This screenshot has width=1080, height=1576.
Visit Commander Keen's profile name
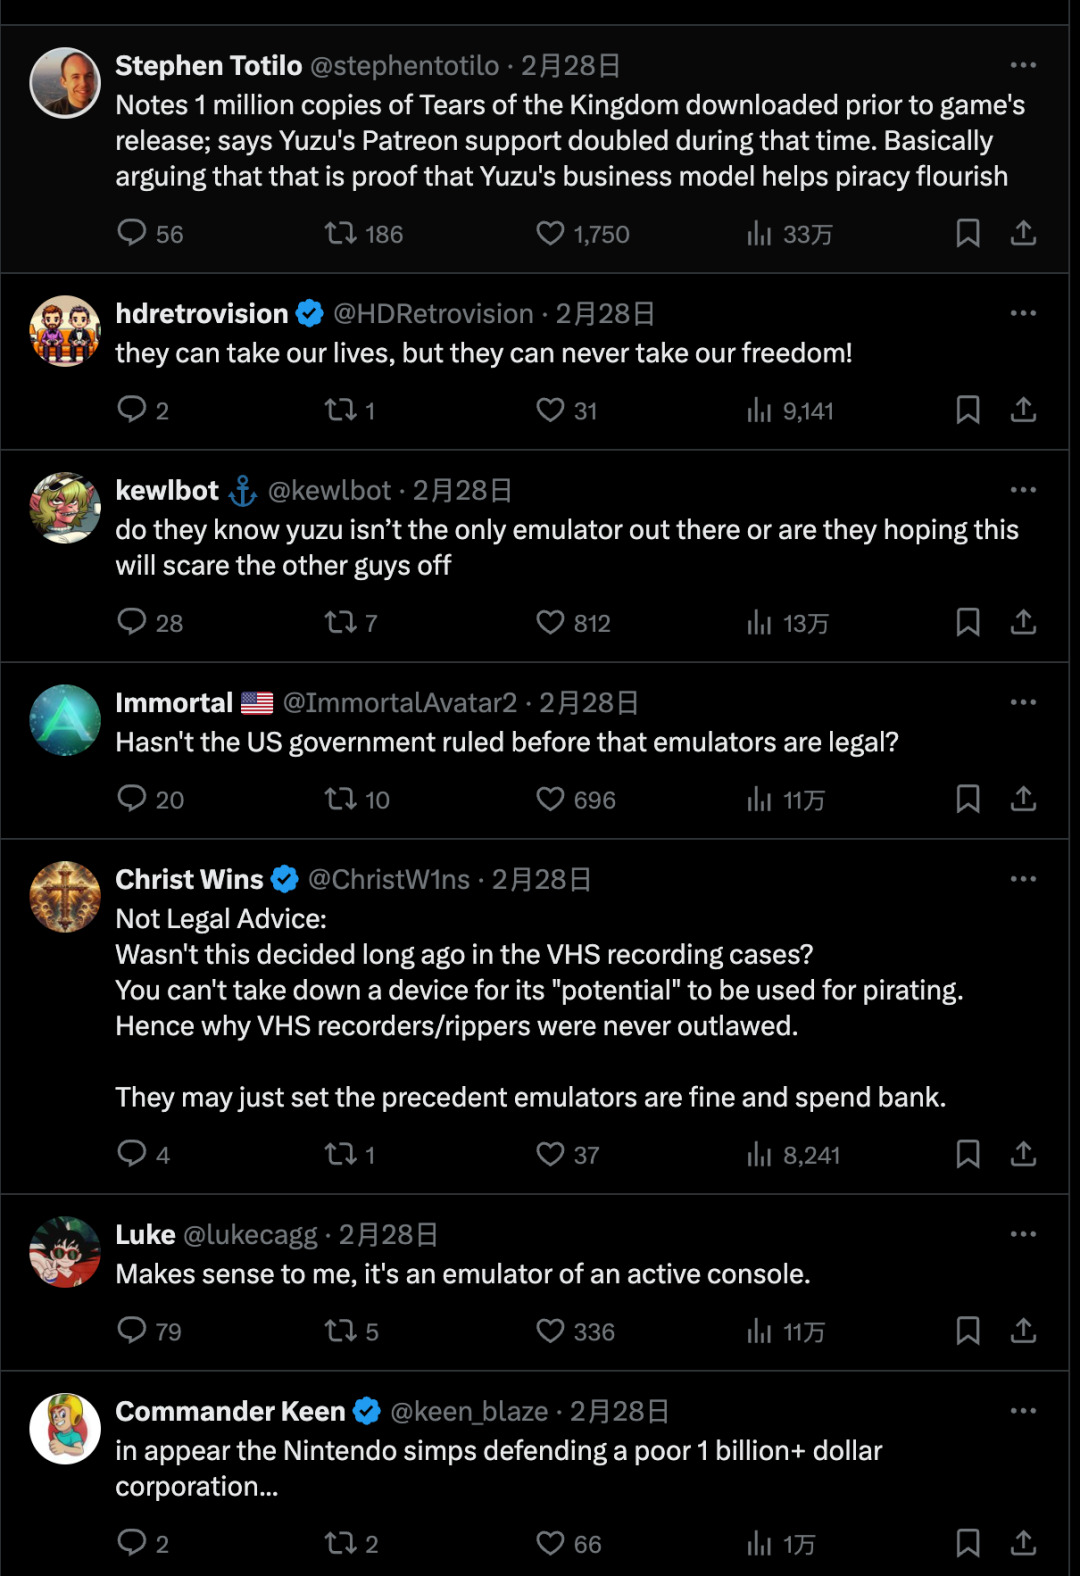pyautogui.click(x=230, y=1411)
